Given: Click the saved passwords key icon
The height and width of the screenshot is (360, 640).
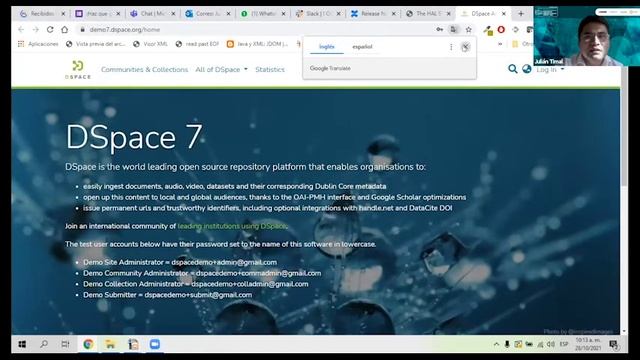Looking at the screenshot, I should (x=440, y=29).
